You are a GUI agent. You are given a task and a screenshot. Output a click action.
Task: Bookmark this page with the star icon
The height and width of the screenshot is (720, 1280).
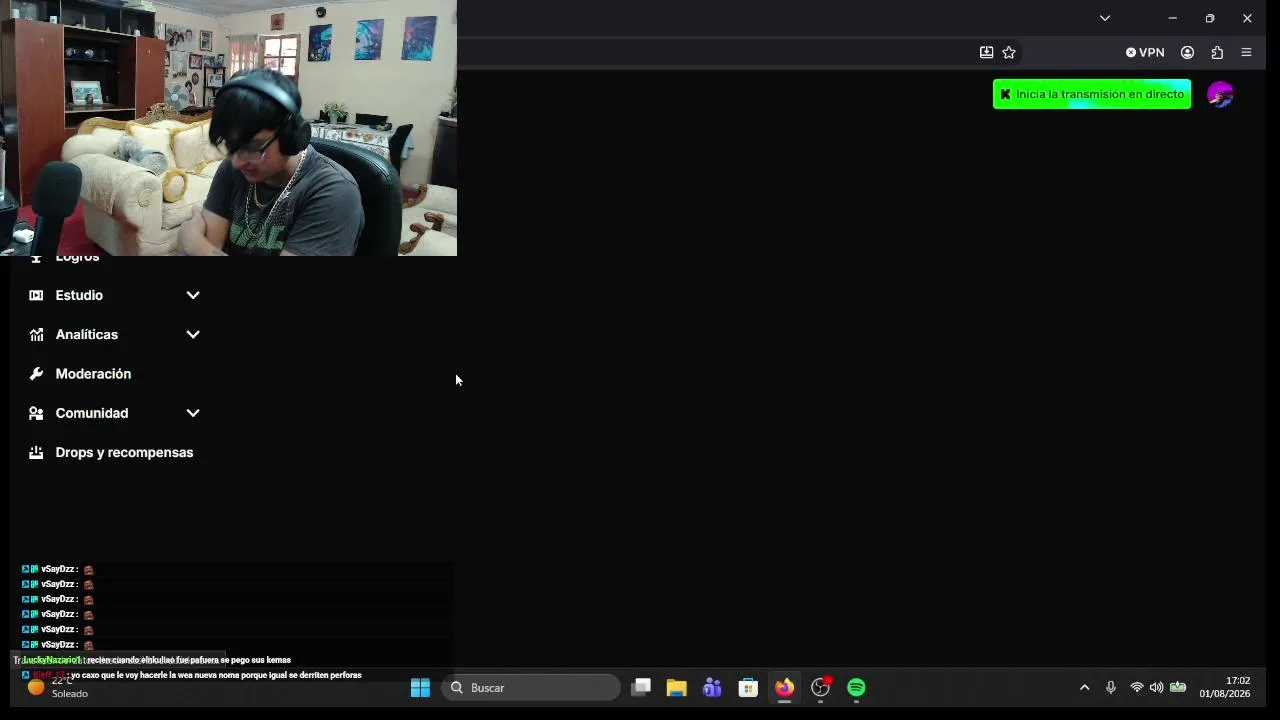(x=1009, y=52)
